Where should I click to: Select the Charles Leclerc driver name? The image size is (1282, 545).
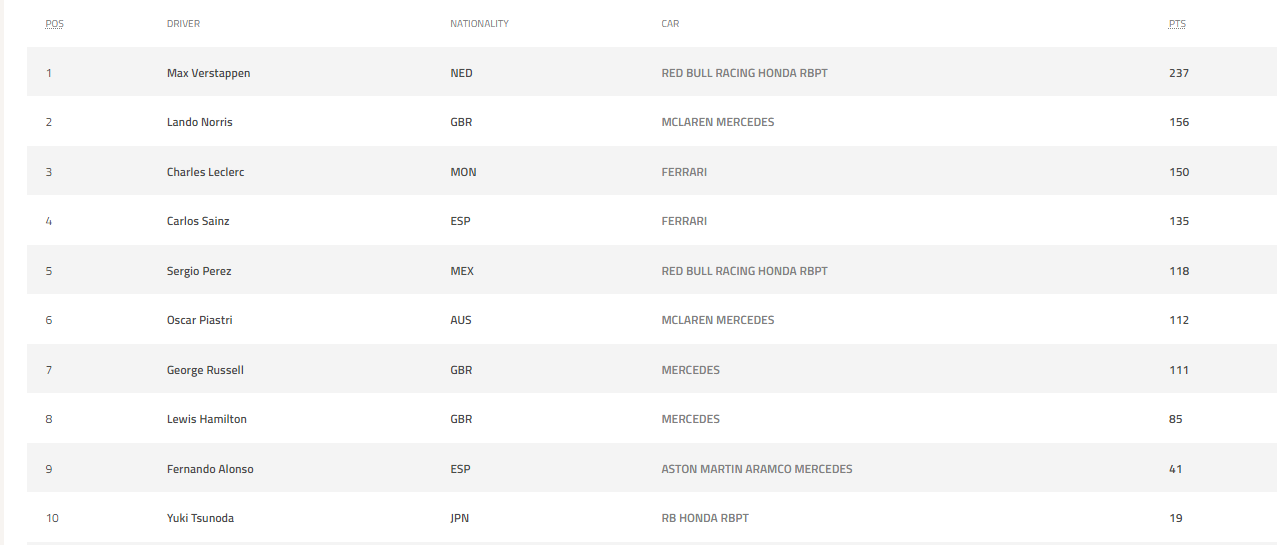[205, 172]
